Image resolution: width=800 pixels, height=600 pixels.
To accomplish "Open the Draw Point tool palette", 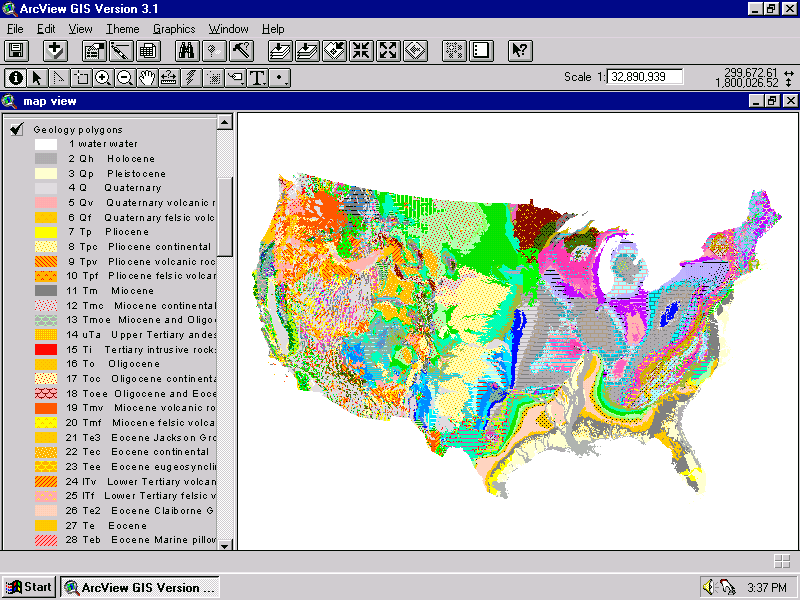I will pyautogui.click(x=280, y=77).
